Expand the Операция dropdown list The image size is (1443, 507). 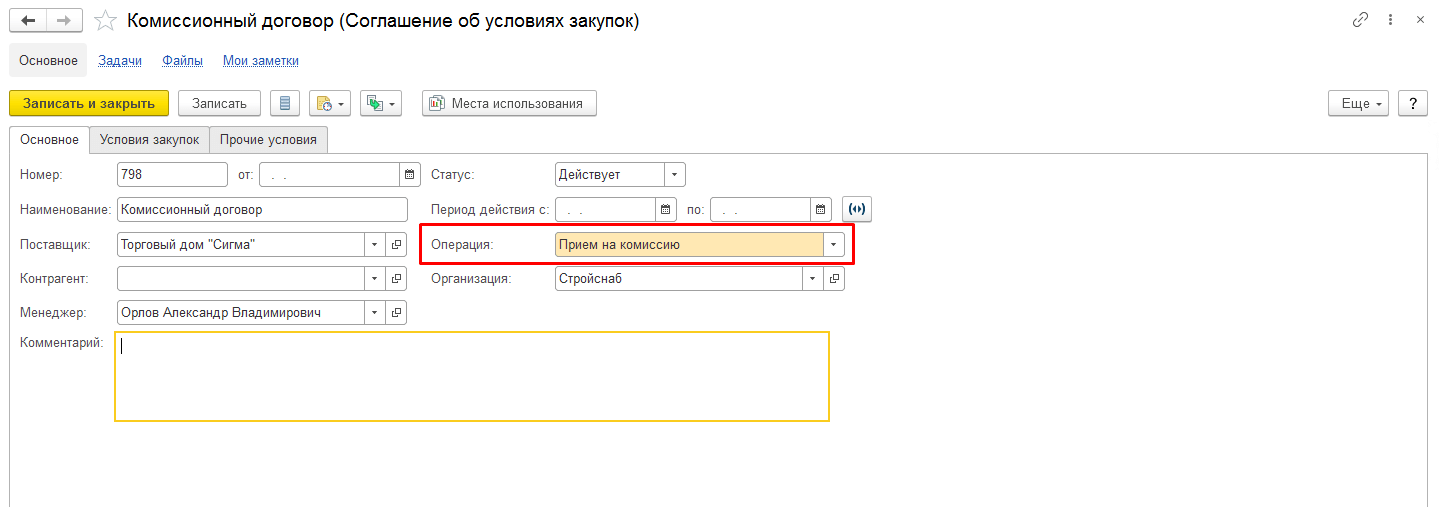(834, 245)
